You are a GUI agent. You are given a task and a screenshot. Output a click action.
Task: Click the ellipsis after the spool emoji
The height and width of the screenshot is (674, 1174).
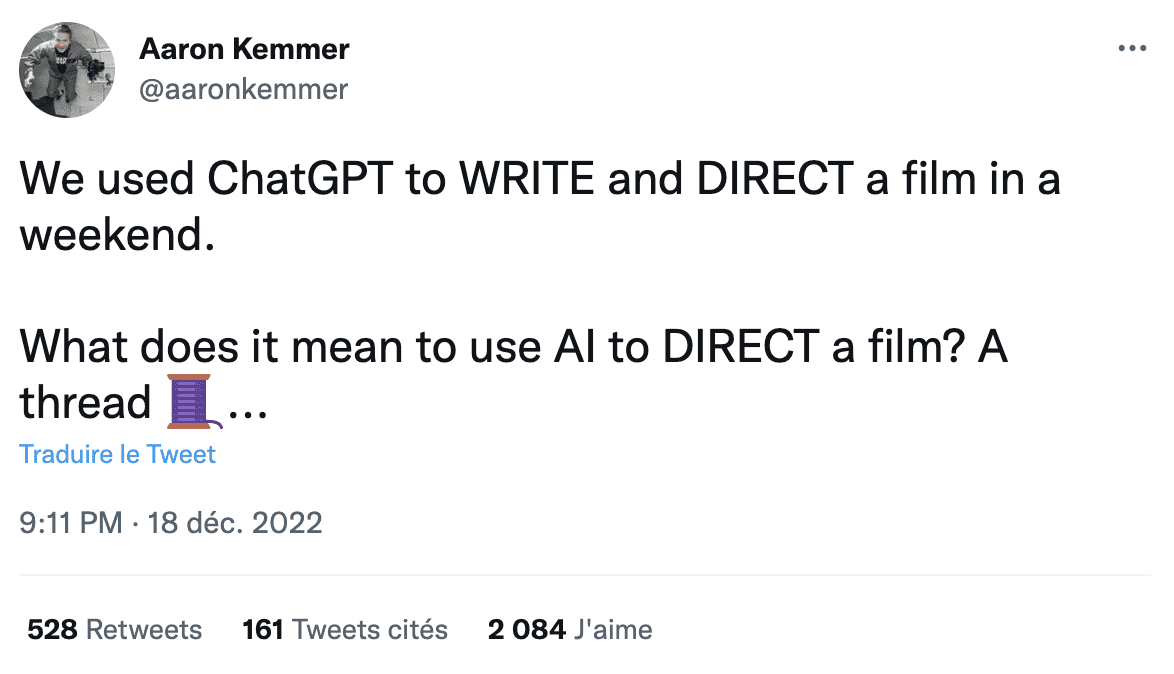pos(247,404)
